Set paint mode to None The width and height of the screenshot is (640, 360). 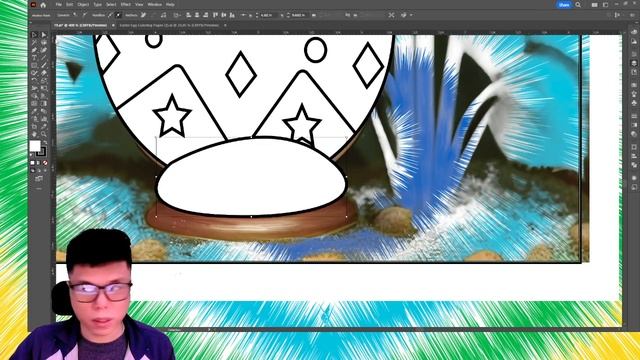(45, 162)
